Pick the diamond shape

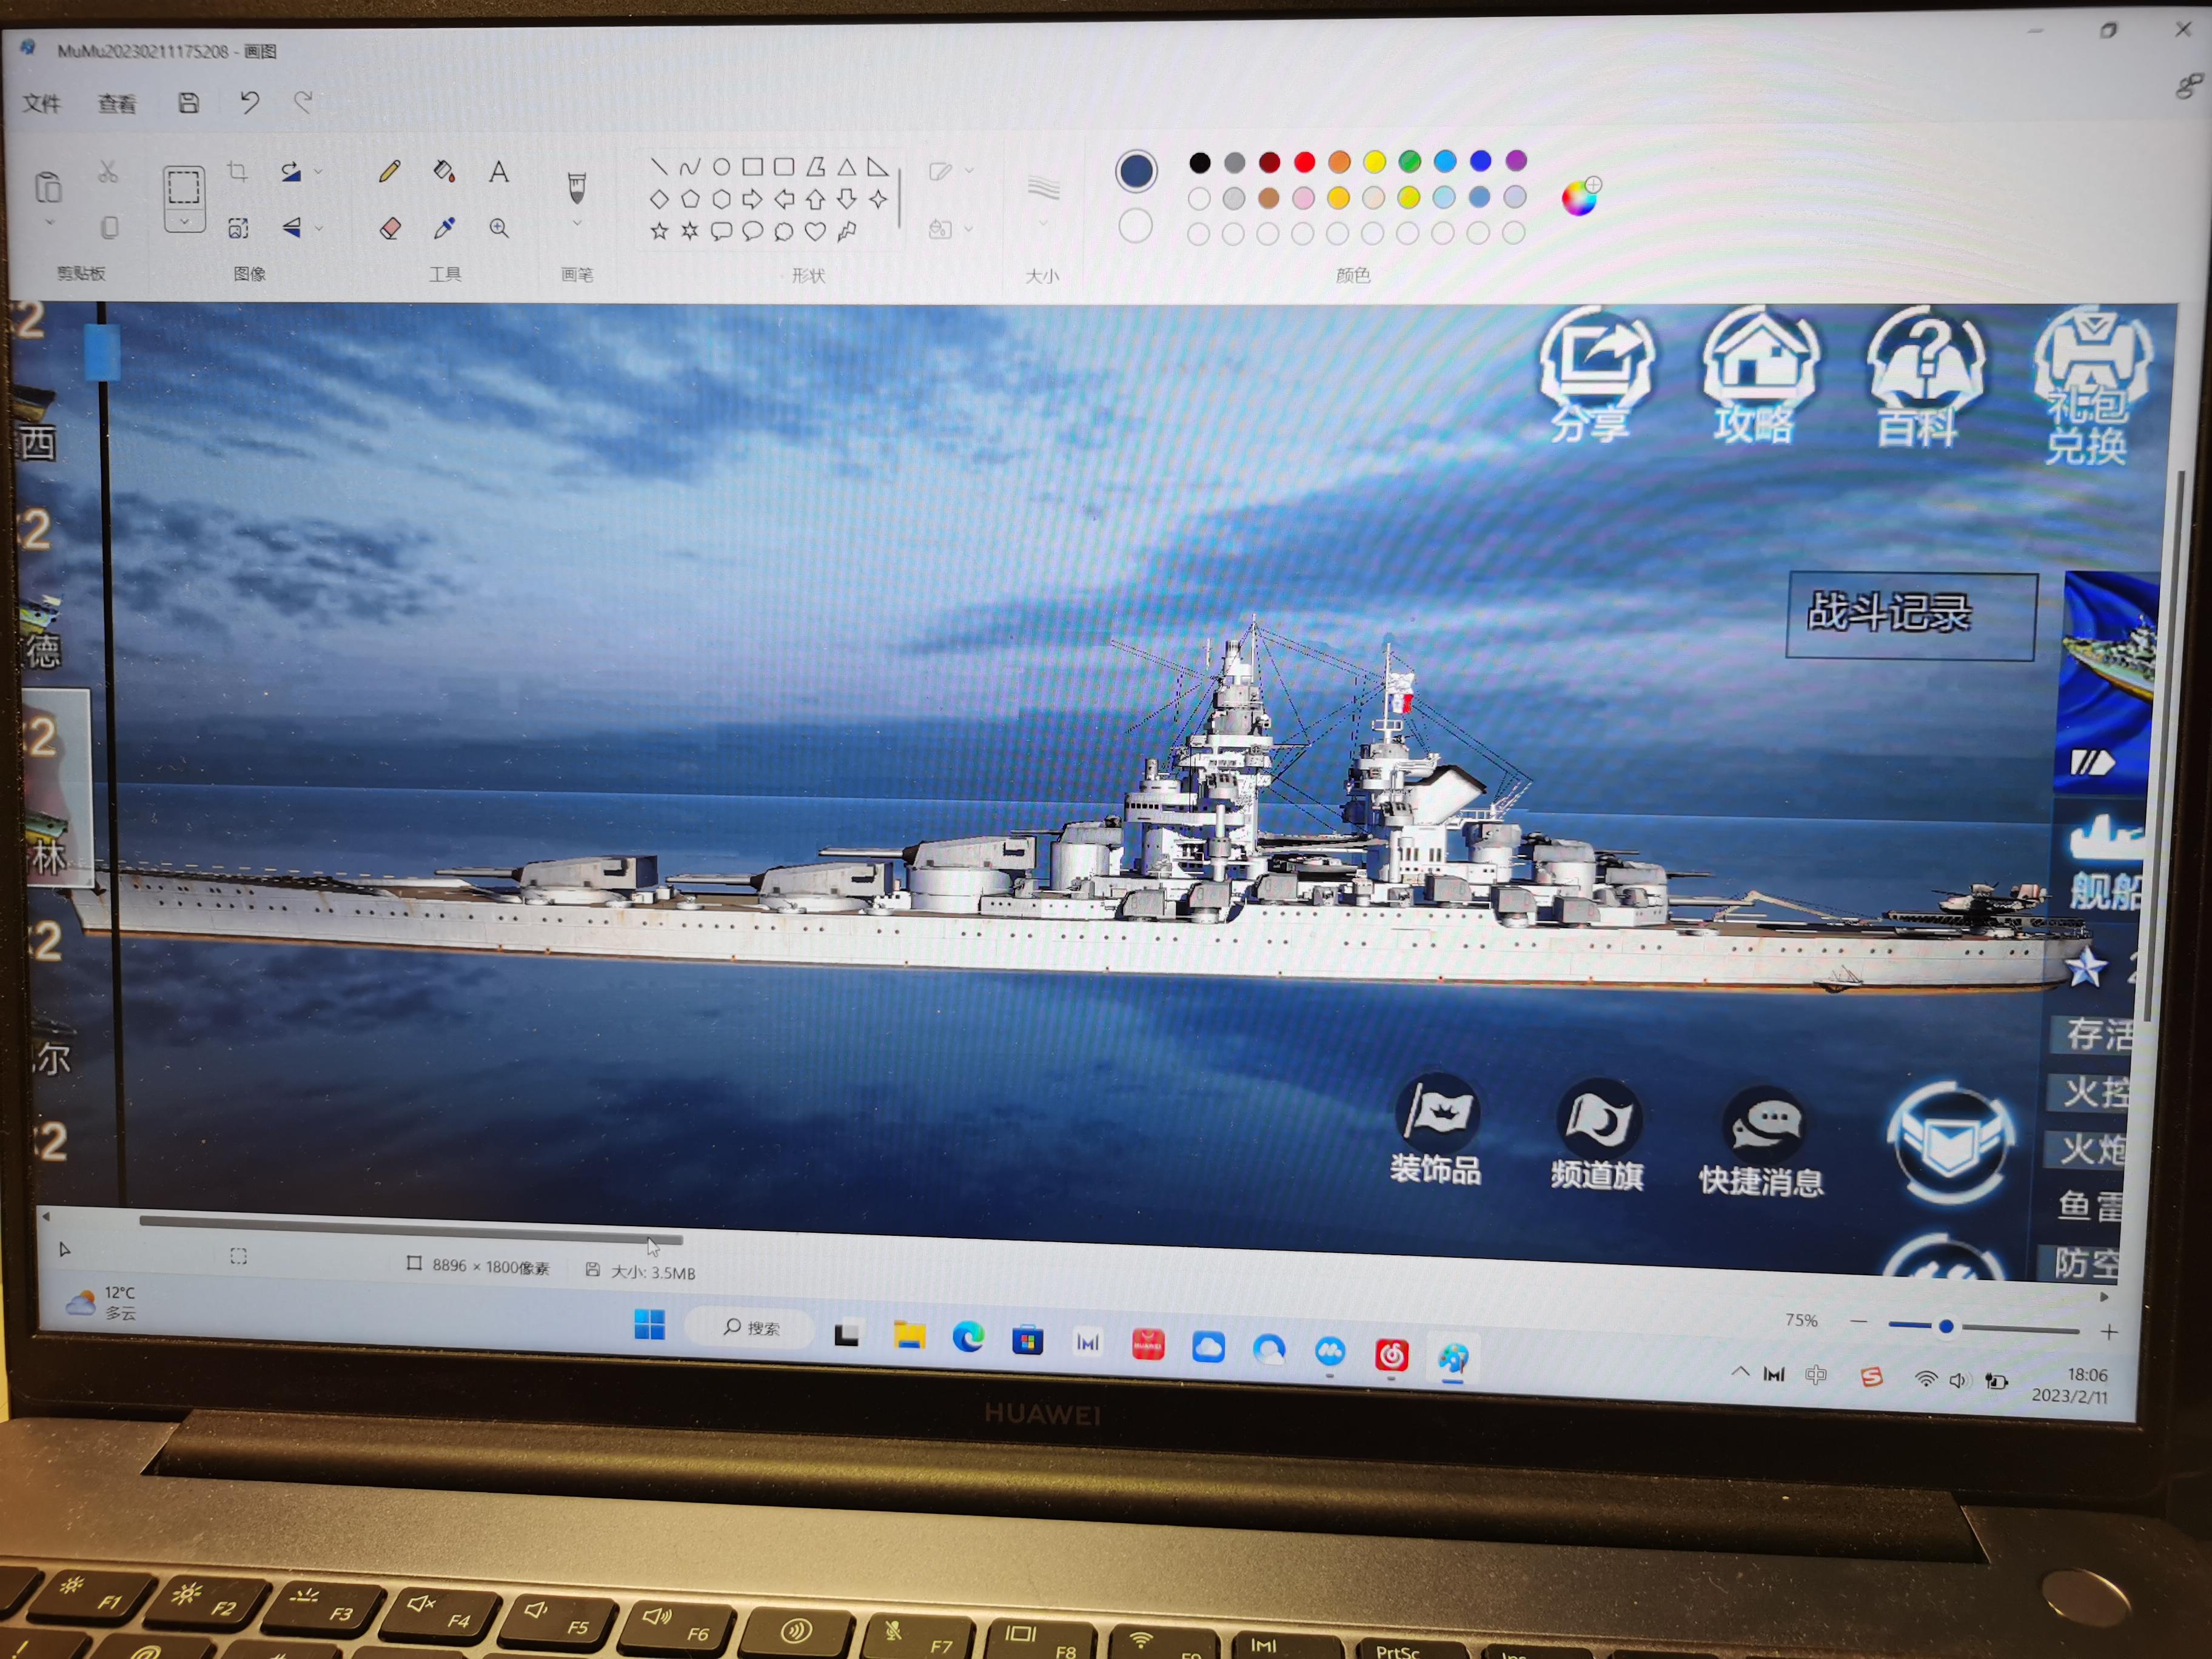[x=659, y=199]
